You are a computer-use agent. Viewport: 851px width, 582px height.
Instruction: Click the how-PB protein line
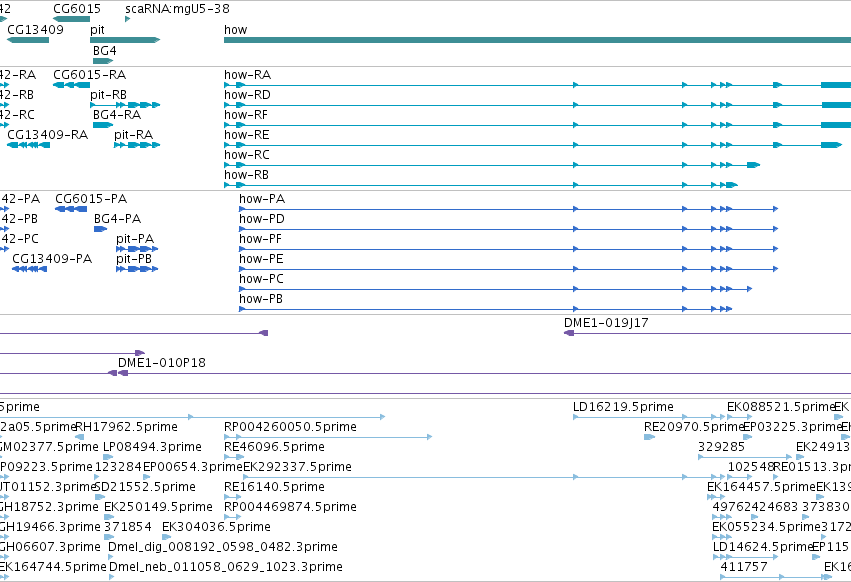(486, 309)
